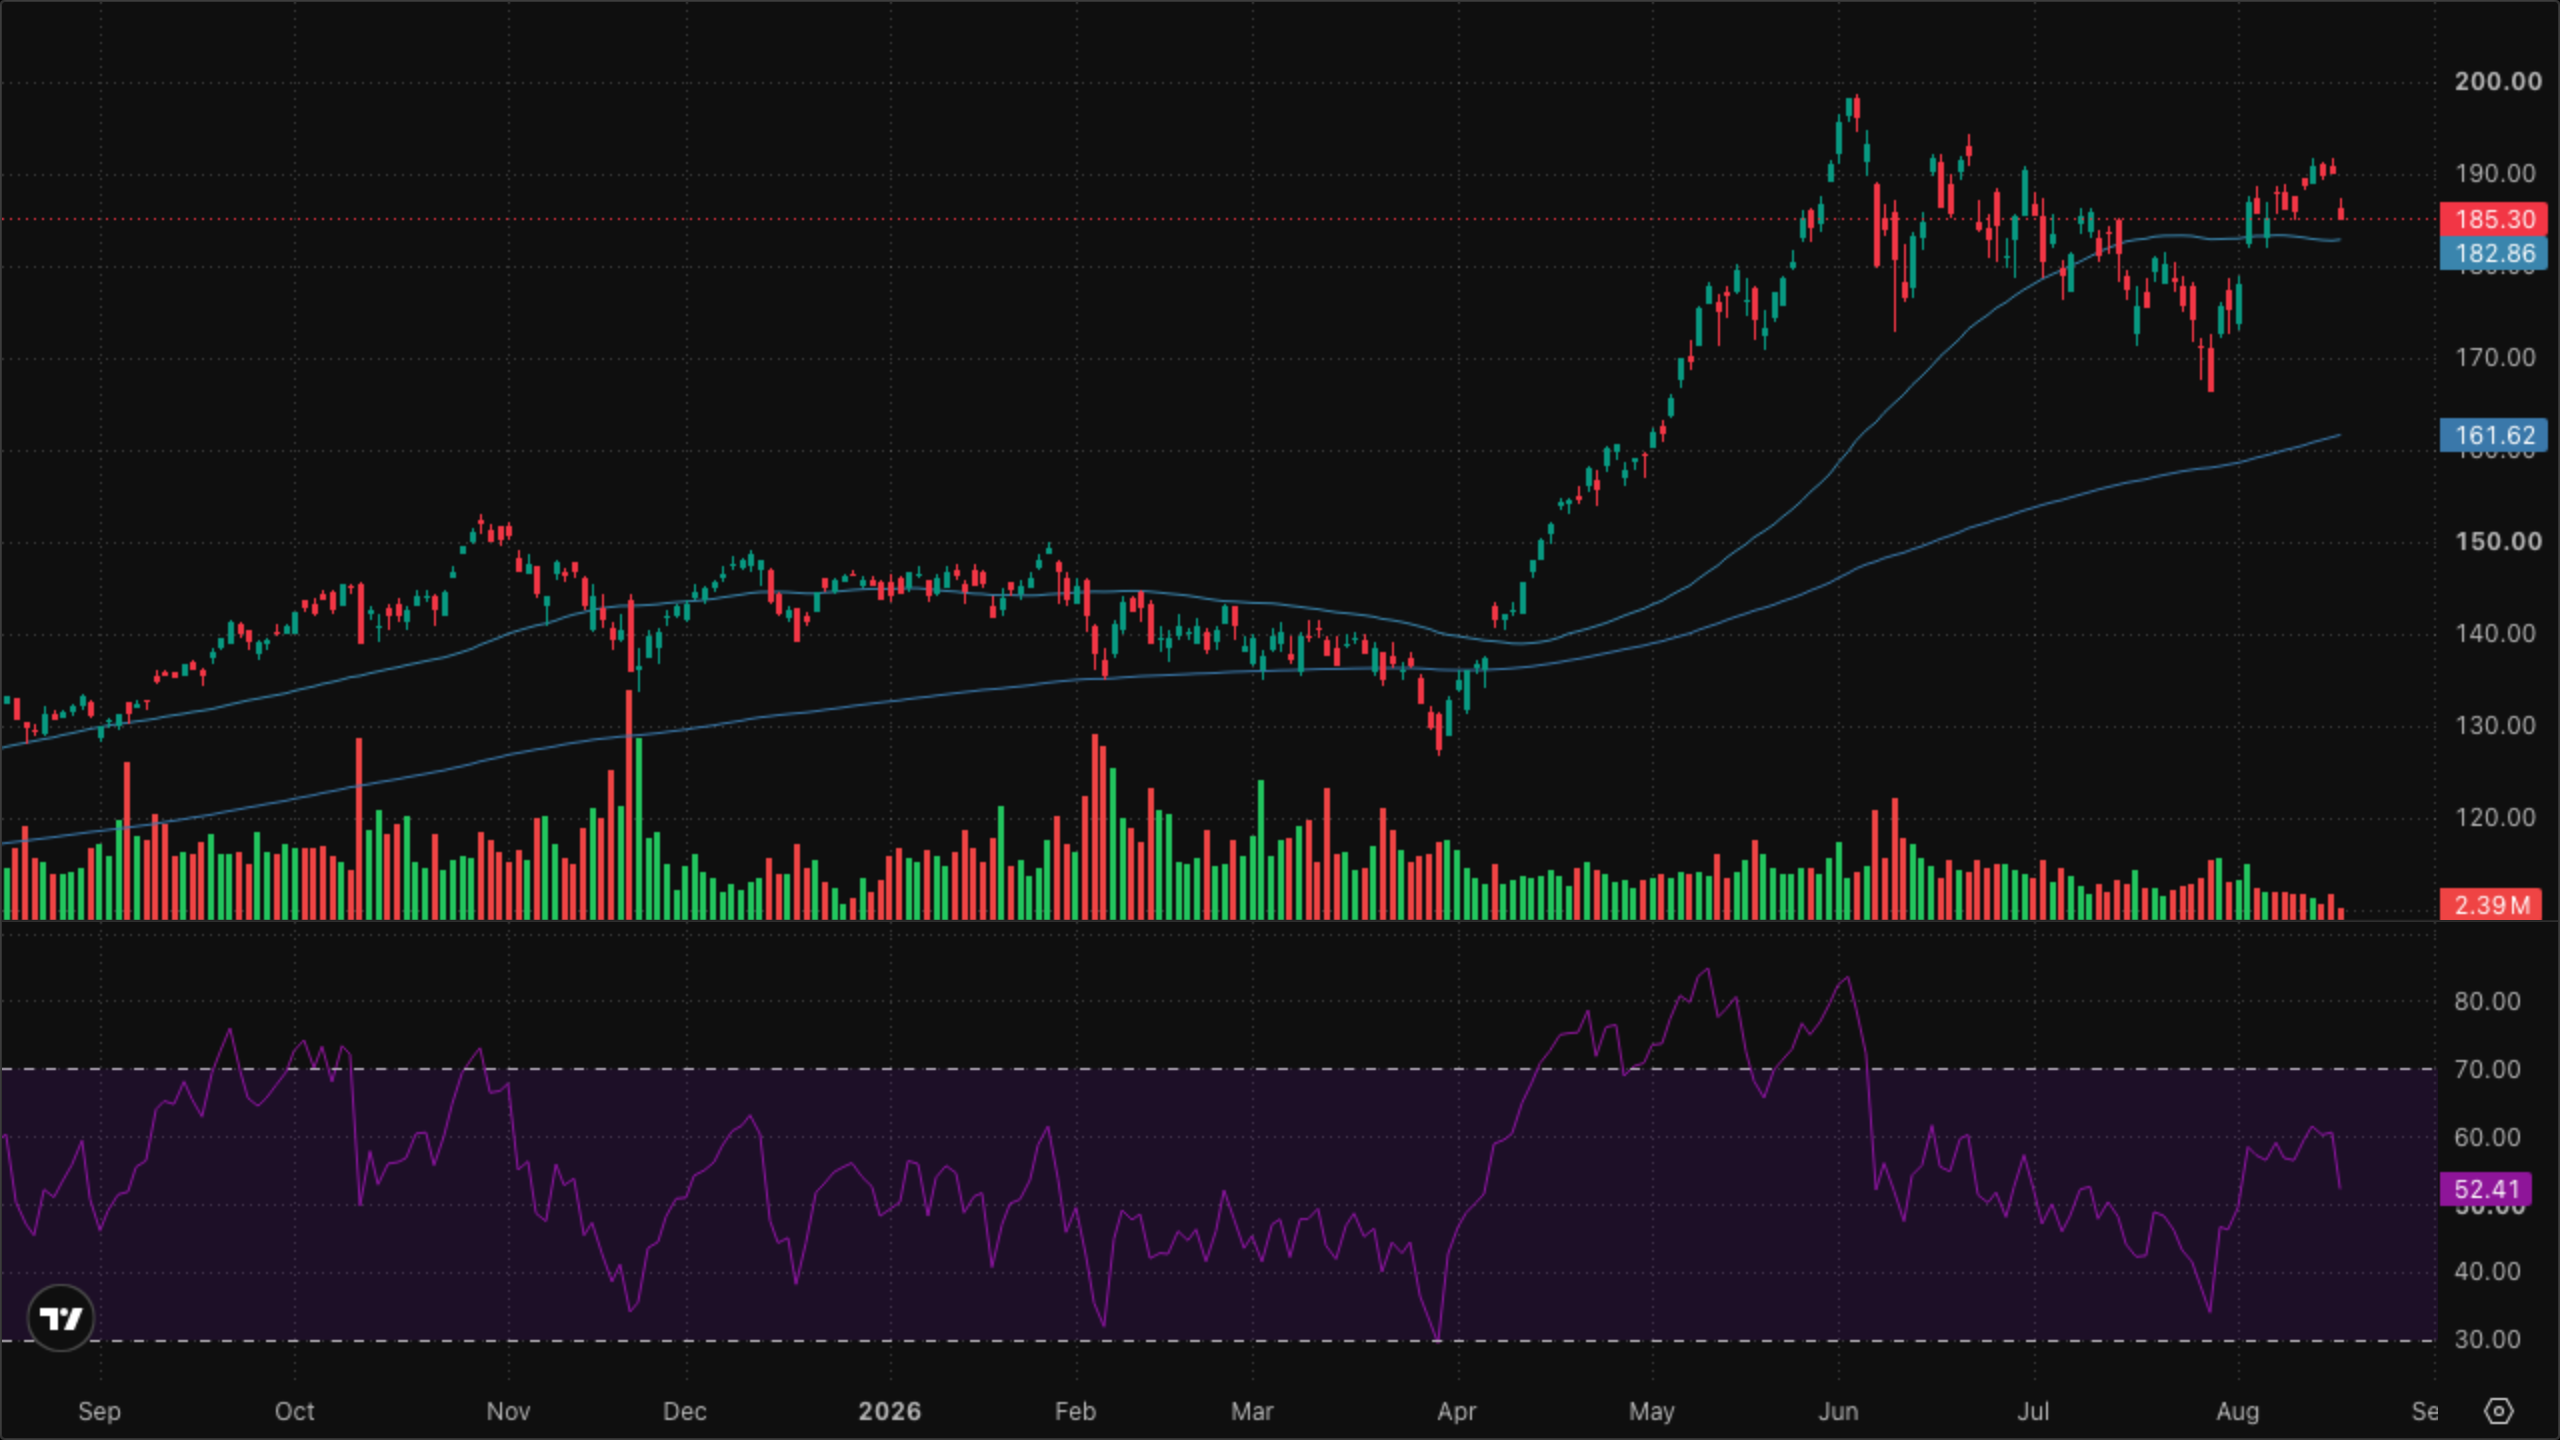Click the 80.00 RSI axis label
The width and height of the screenshot is (2560, 1440).
2487,1002
